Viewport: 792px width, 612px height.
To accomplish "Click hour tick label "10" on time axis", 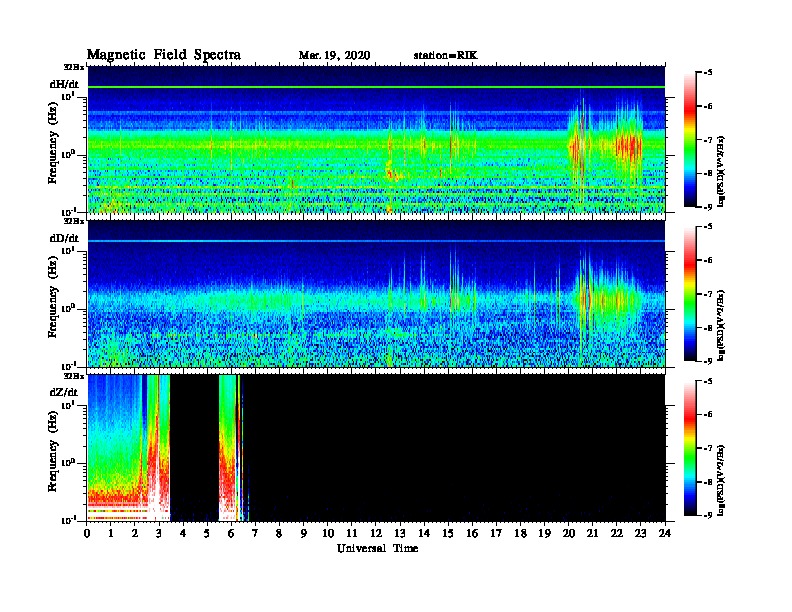I will point(328,533).
